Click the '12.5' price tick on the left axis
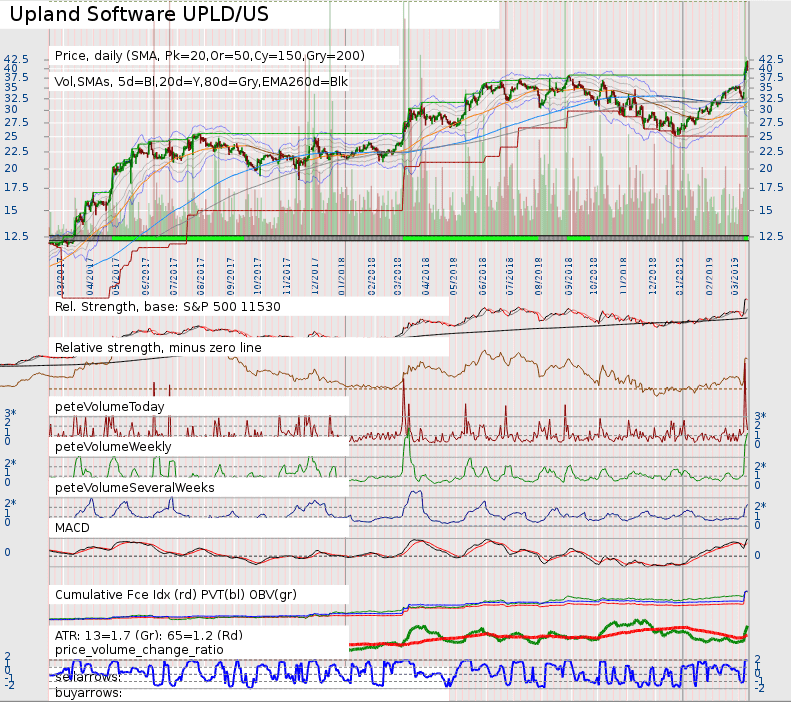The width and height of the screenshot is (791, 702). pos(16,236)
